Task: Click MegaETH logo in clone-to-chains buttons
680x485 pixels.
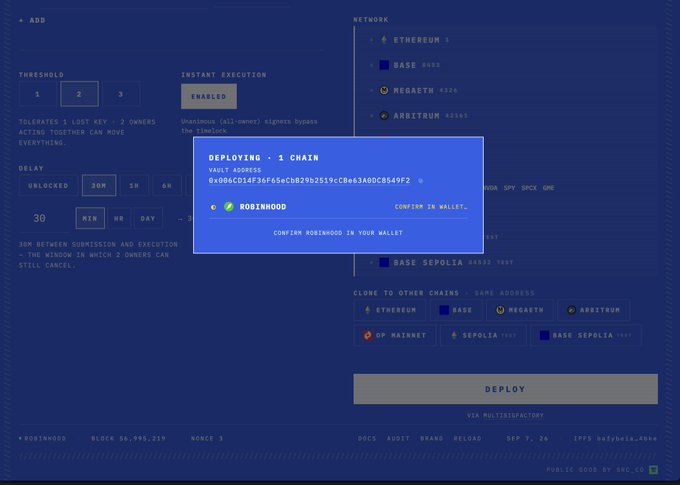Action: pyautogui.click(x=500, y=310)
